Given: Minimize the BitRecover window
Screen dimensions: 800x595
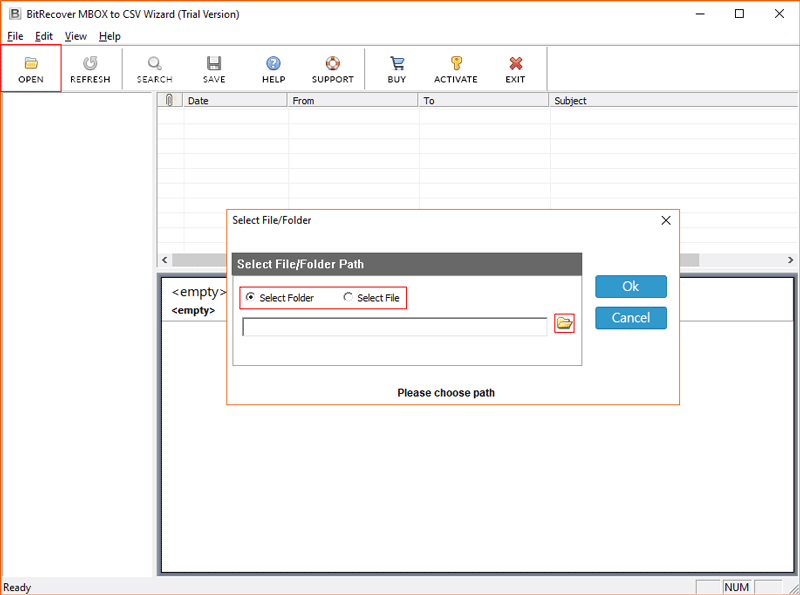Looking at the screenshot, I should tap(700, 14).
